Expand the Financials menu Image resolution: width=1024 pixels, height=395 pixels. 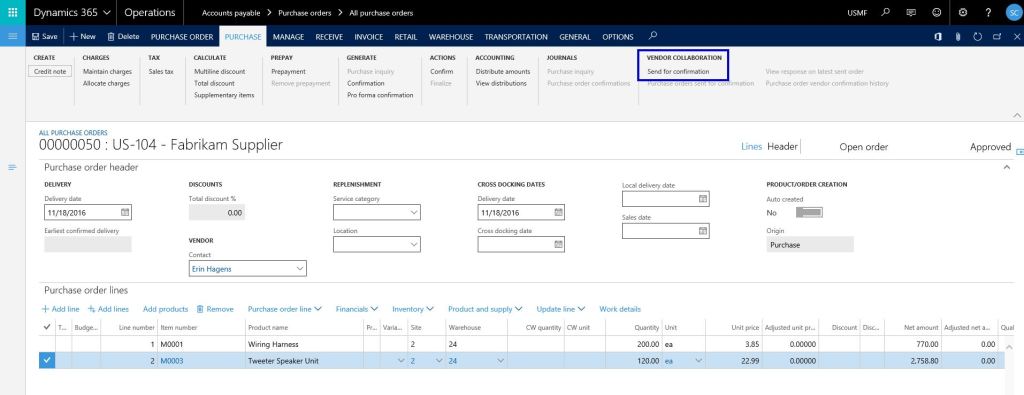pyautogui.click(x=357, y=309)
